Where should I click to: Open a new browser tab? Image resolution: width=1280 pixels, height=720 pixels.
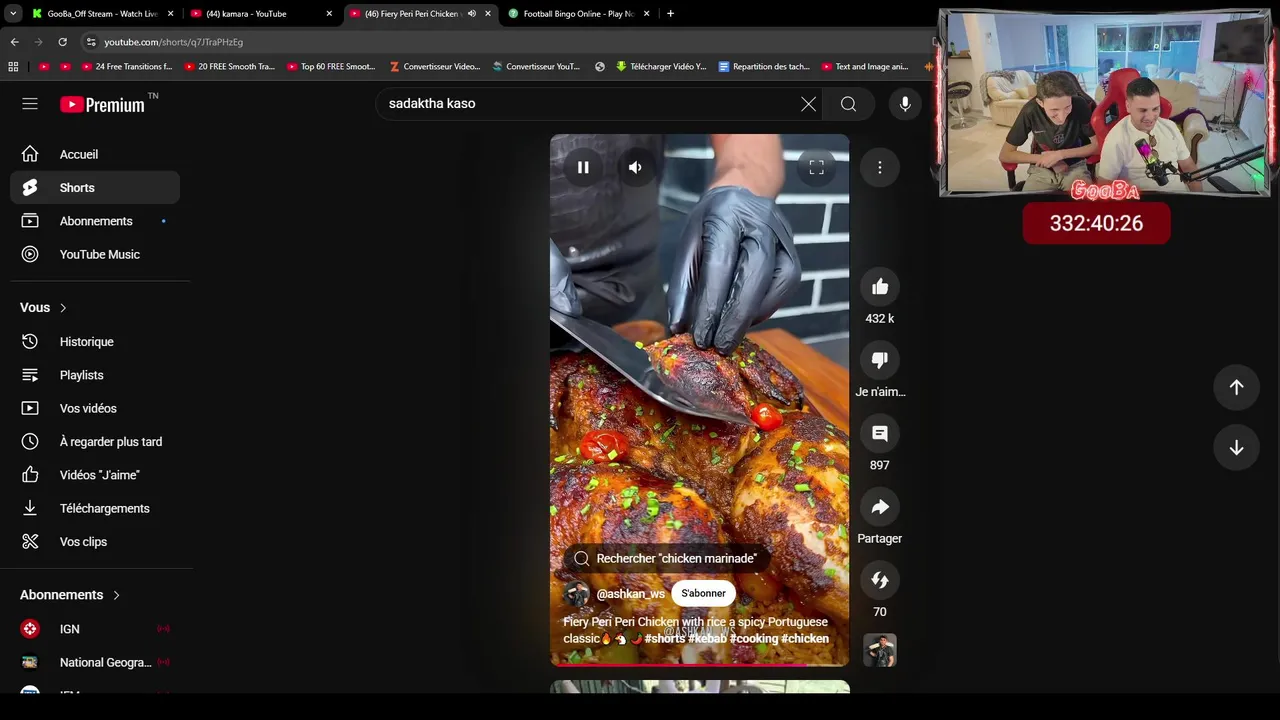pyautogui.click(x=670, y=14)
